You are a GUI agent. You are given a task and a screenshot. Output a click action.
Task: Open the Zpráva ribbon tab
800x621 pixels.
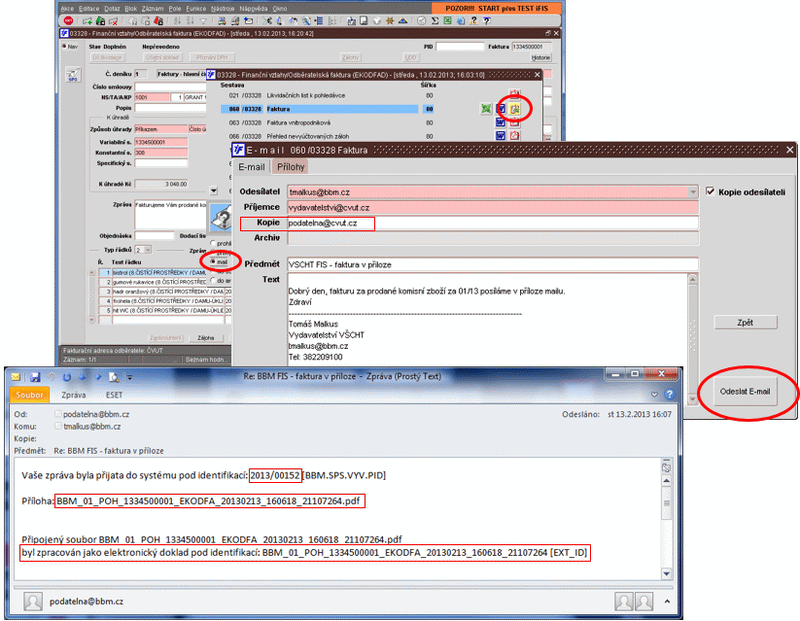coord(73,394)
